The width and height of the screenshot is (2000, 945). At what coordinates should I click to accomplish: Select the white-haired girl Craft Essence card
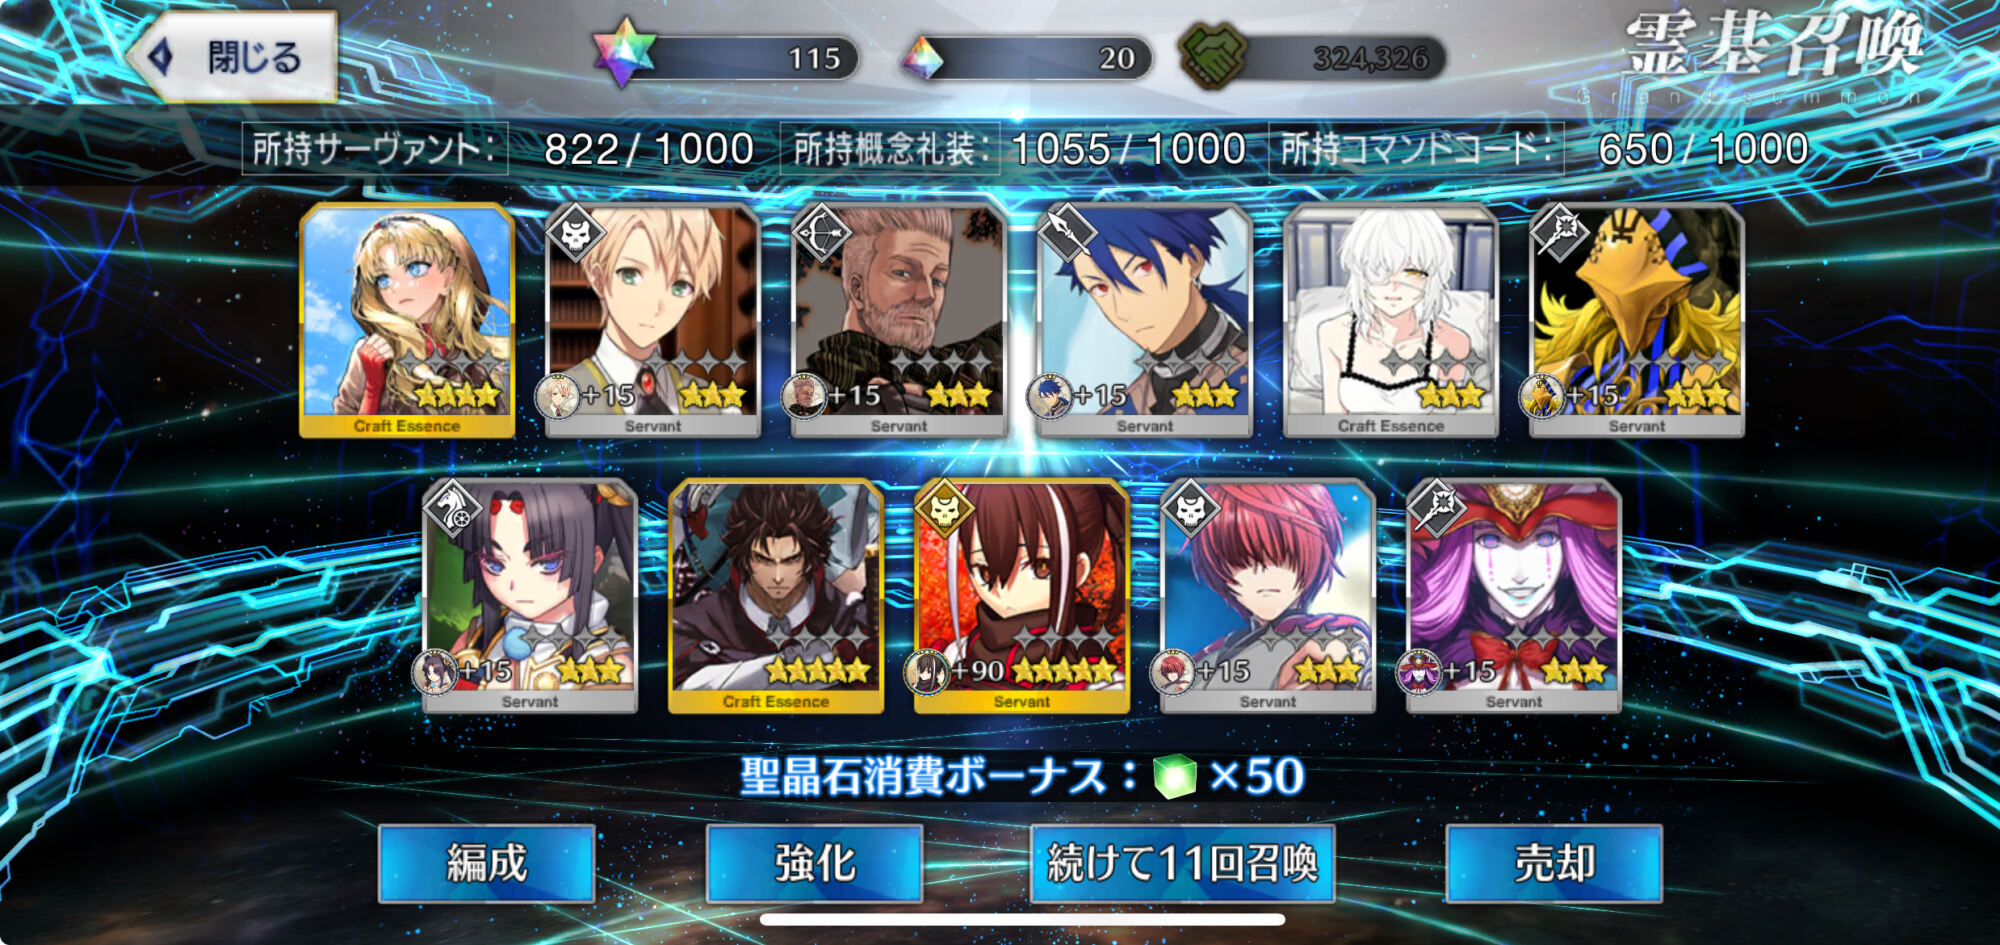1391,320
